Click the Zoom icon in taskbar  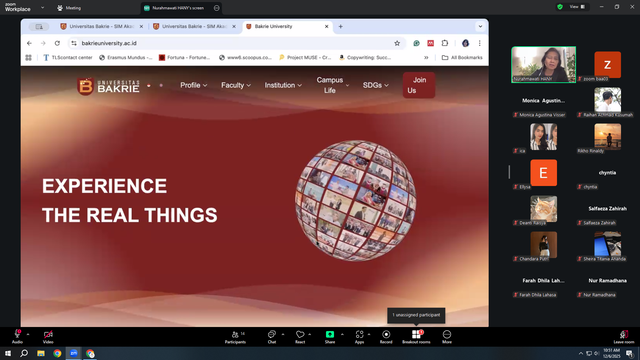(74, 353)
